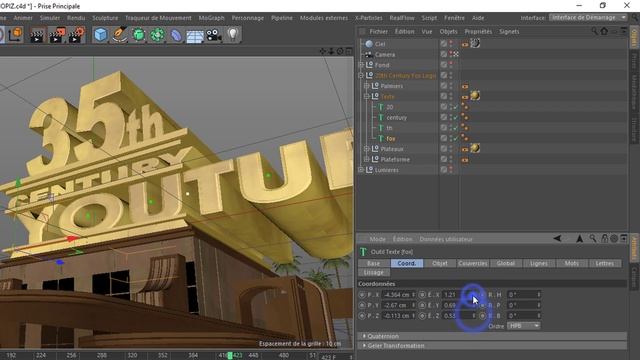Select the Camera object in tree

pyautogui.click(x=385, y=54)
